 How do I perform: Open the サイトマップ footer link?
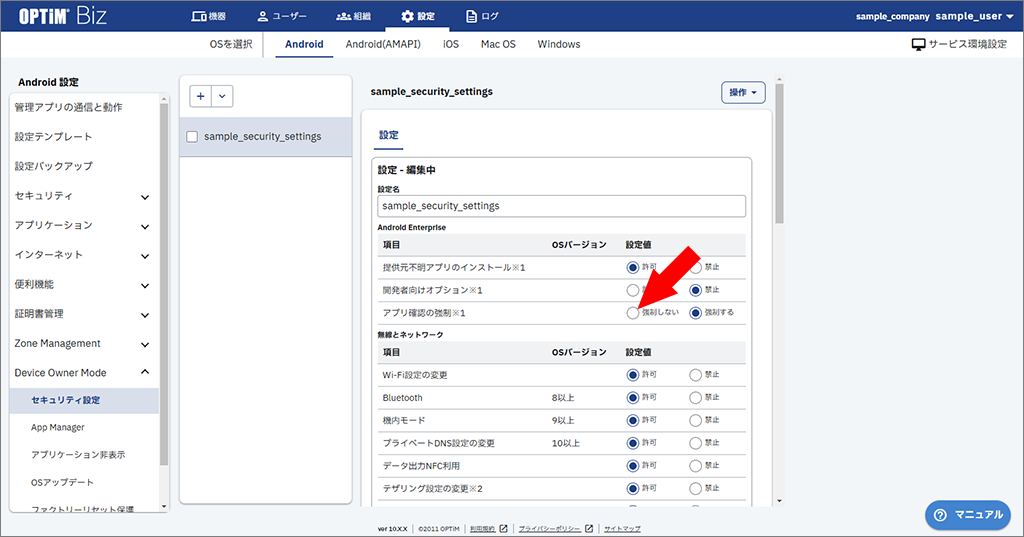622,529
